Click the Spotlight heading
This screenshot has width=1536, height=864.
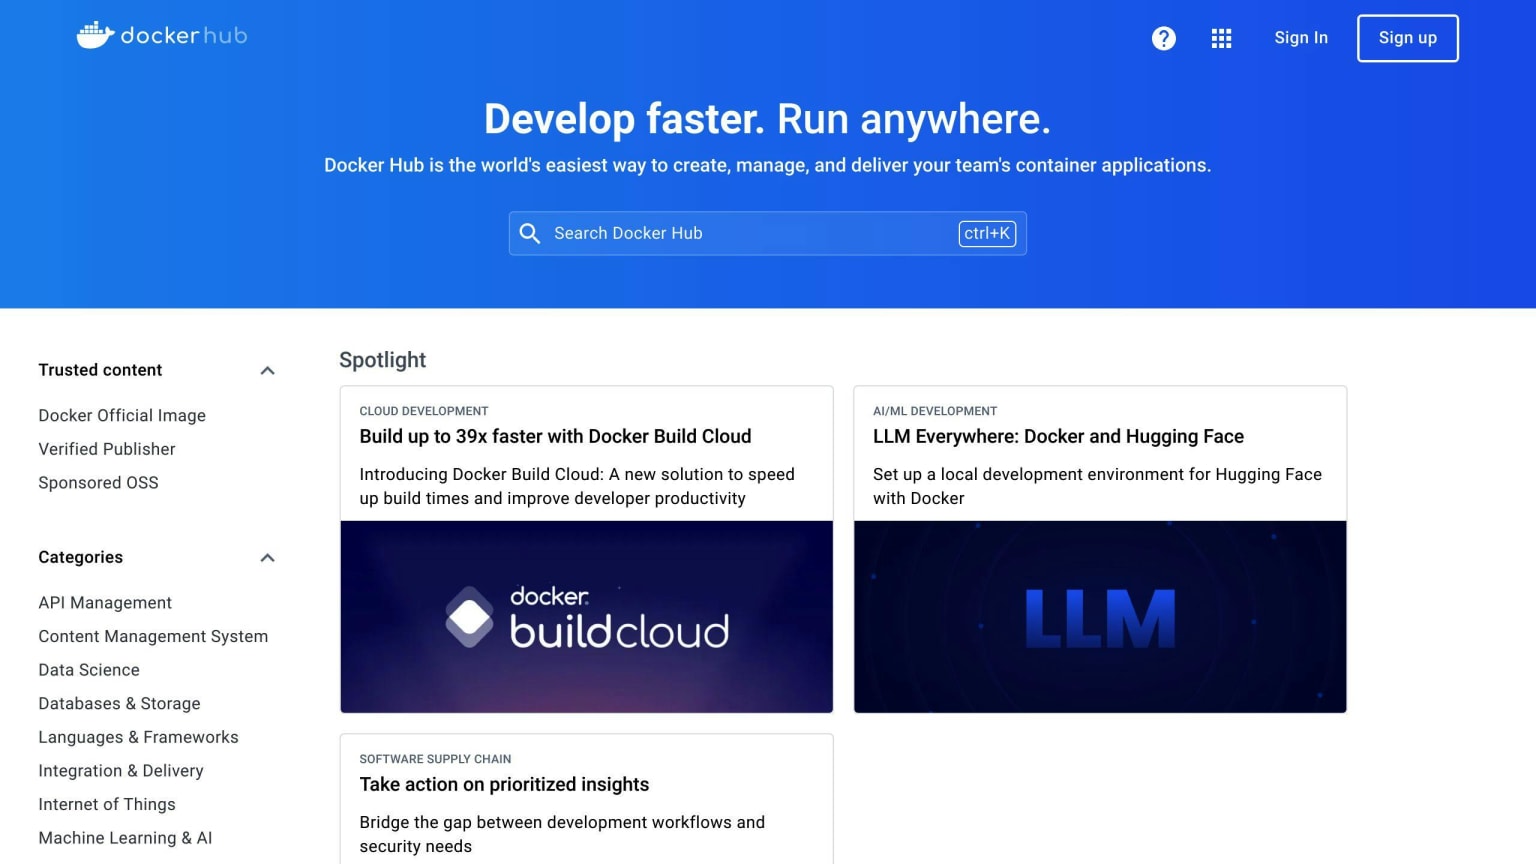point(382,360)
